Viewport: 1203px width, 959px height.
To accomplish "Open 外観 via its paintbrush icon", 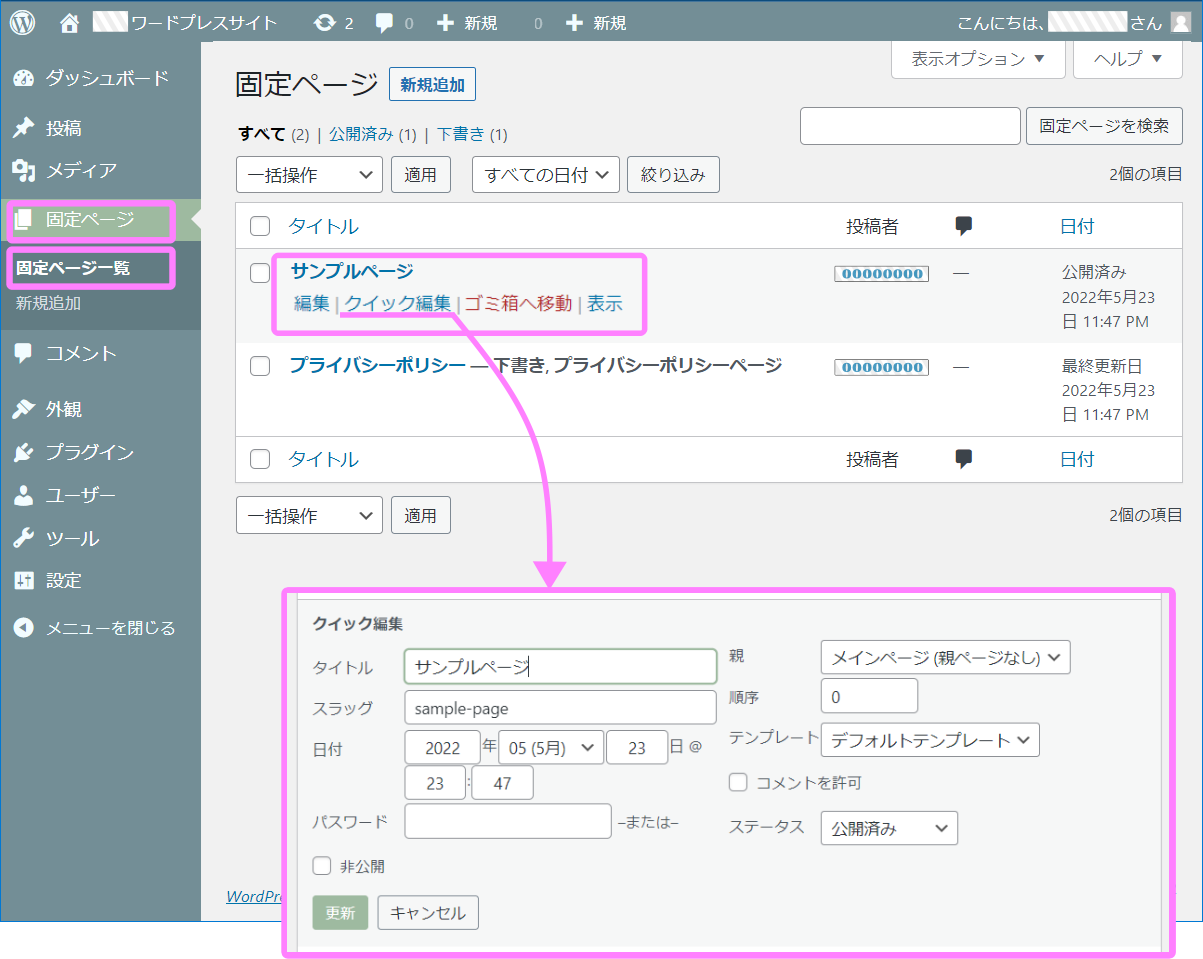I will pos(23,409).
